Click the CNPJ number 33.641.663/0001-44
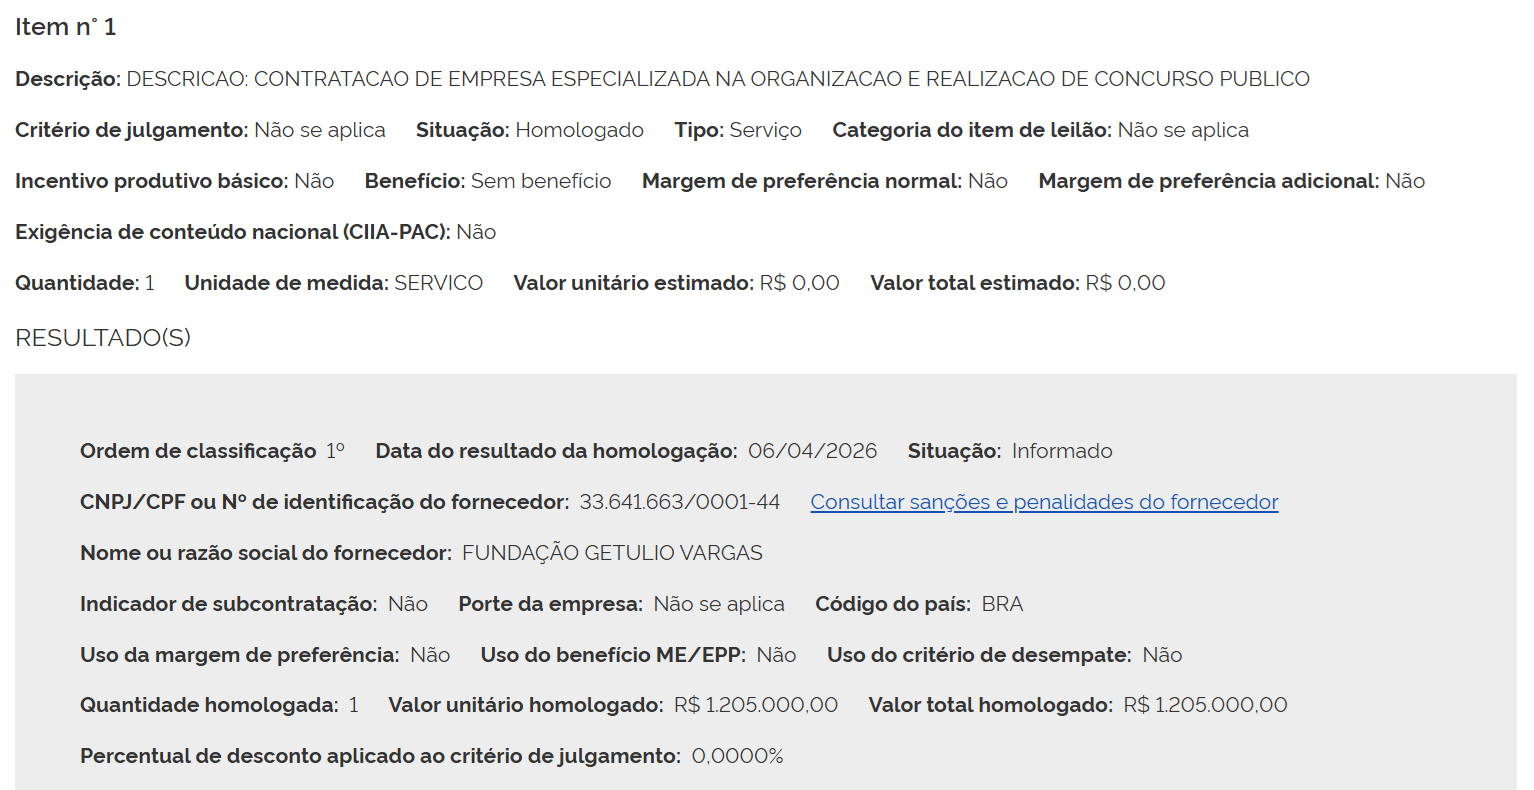Viewport: 1534px width, 790px height. 680,502
